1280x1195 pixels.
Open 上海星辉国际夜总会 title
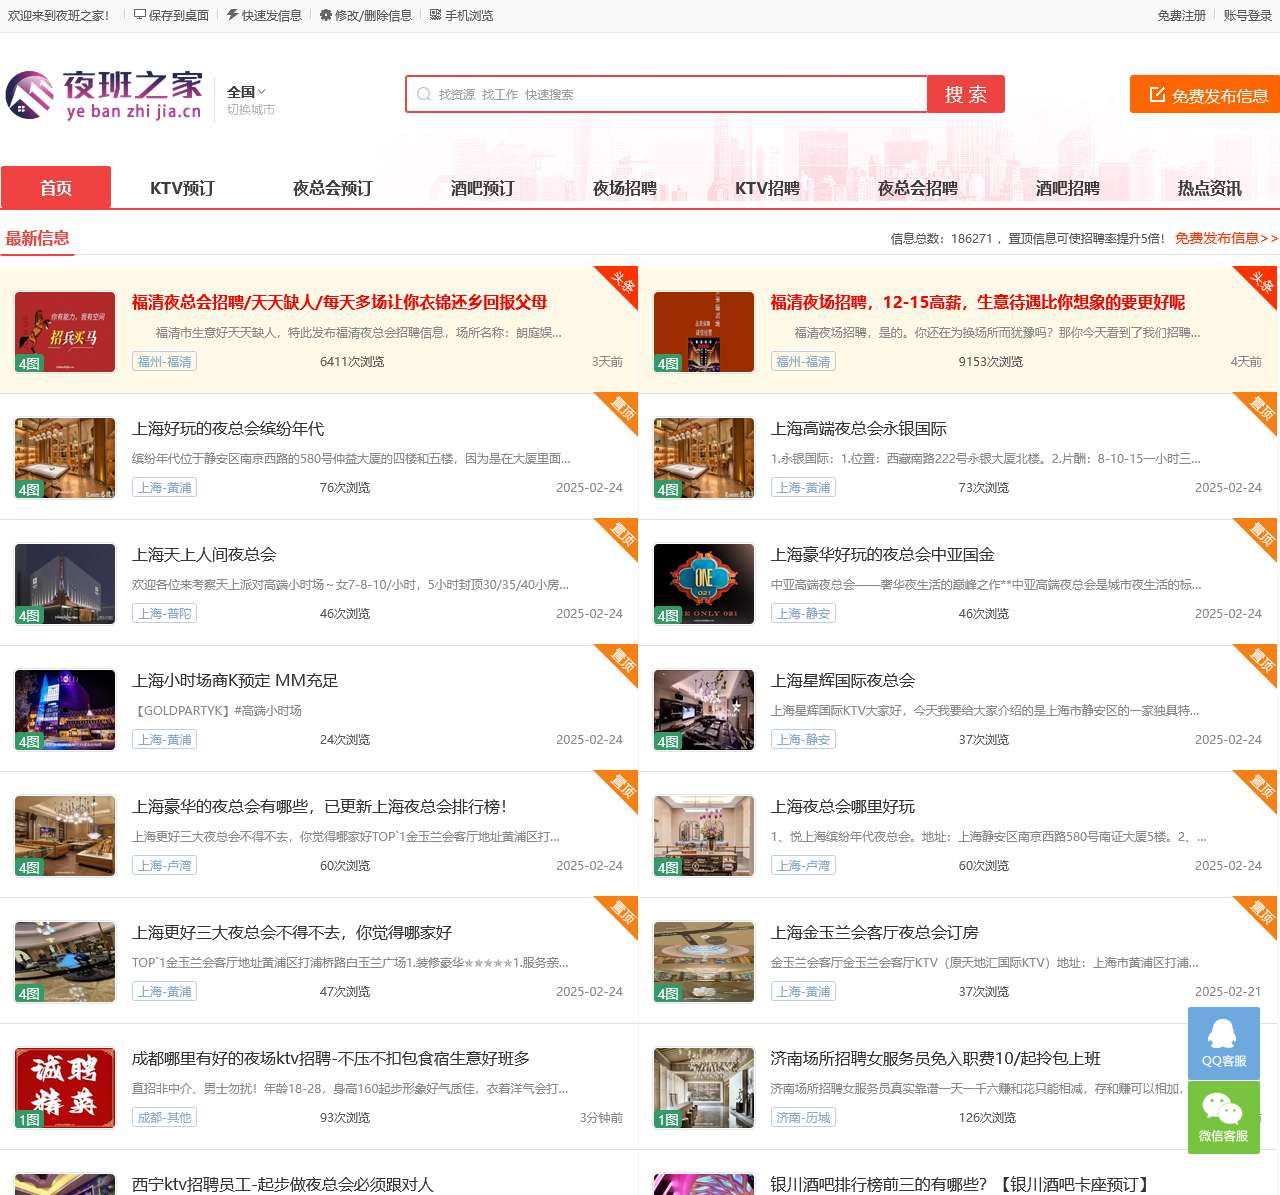843,680
